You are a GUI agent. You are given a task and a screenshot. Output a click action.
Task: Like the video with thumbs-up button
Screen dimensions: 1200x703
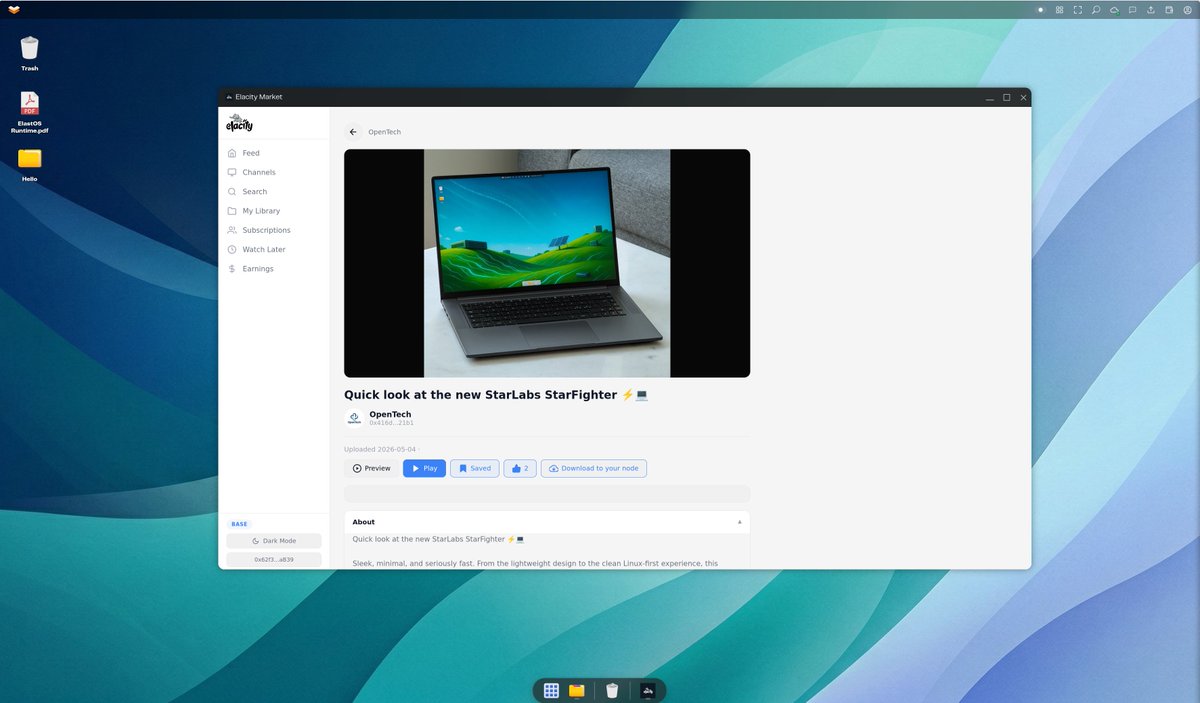(x=520, y=468)
